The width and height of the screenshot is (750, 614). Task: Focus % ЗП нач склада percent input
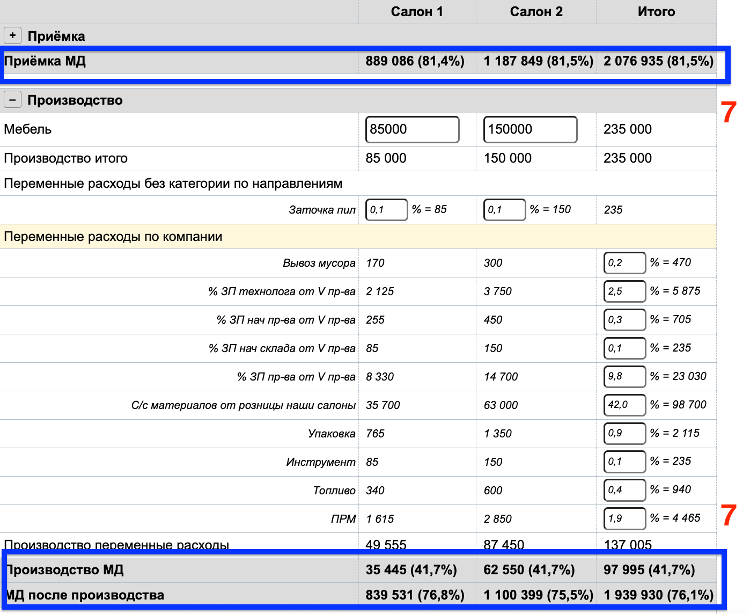tap(623, 348)
